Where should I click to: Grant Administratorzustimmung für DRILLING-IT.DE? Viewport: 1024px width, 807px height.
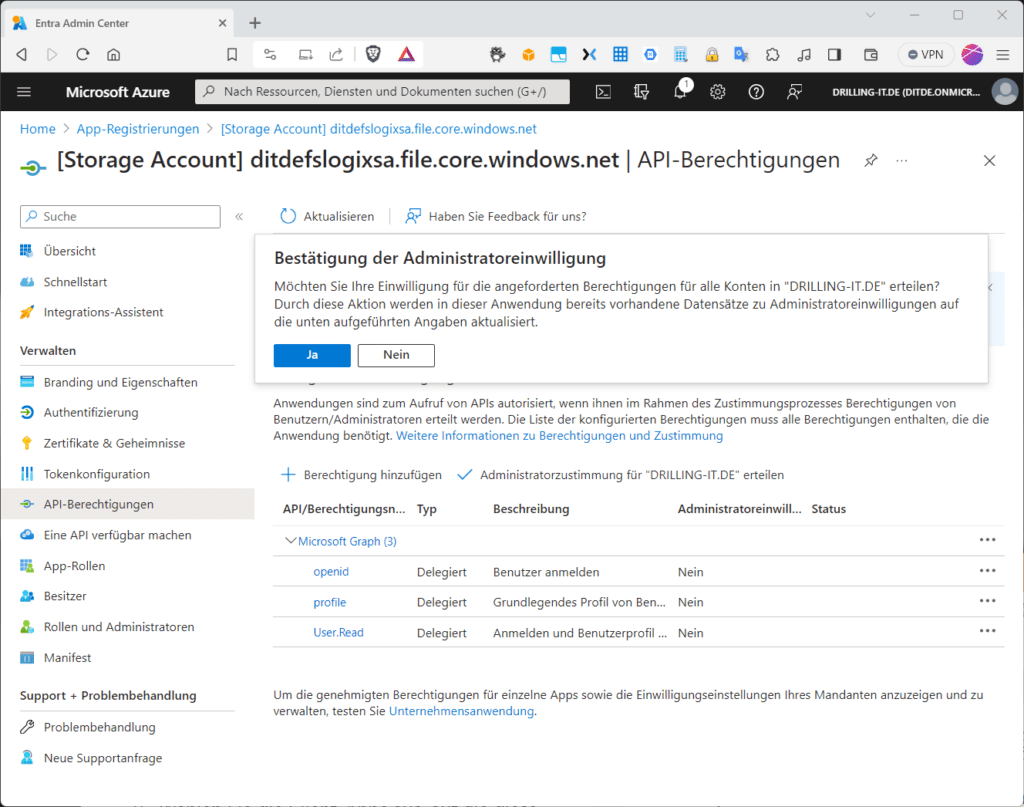point(620,475)
